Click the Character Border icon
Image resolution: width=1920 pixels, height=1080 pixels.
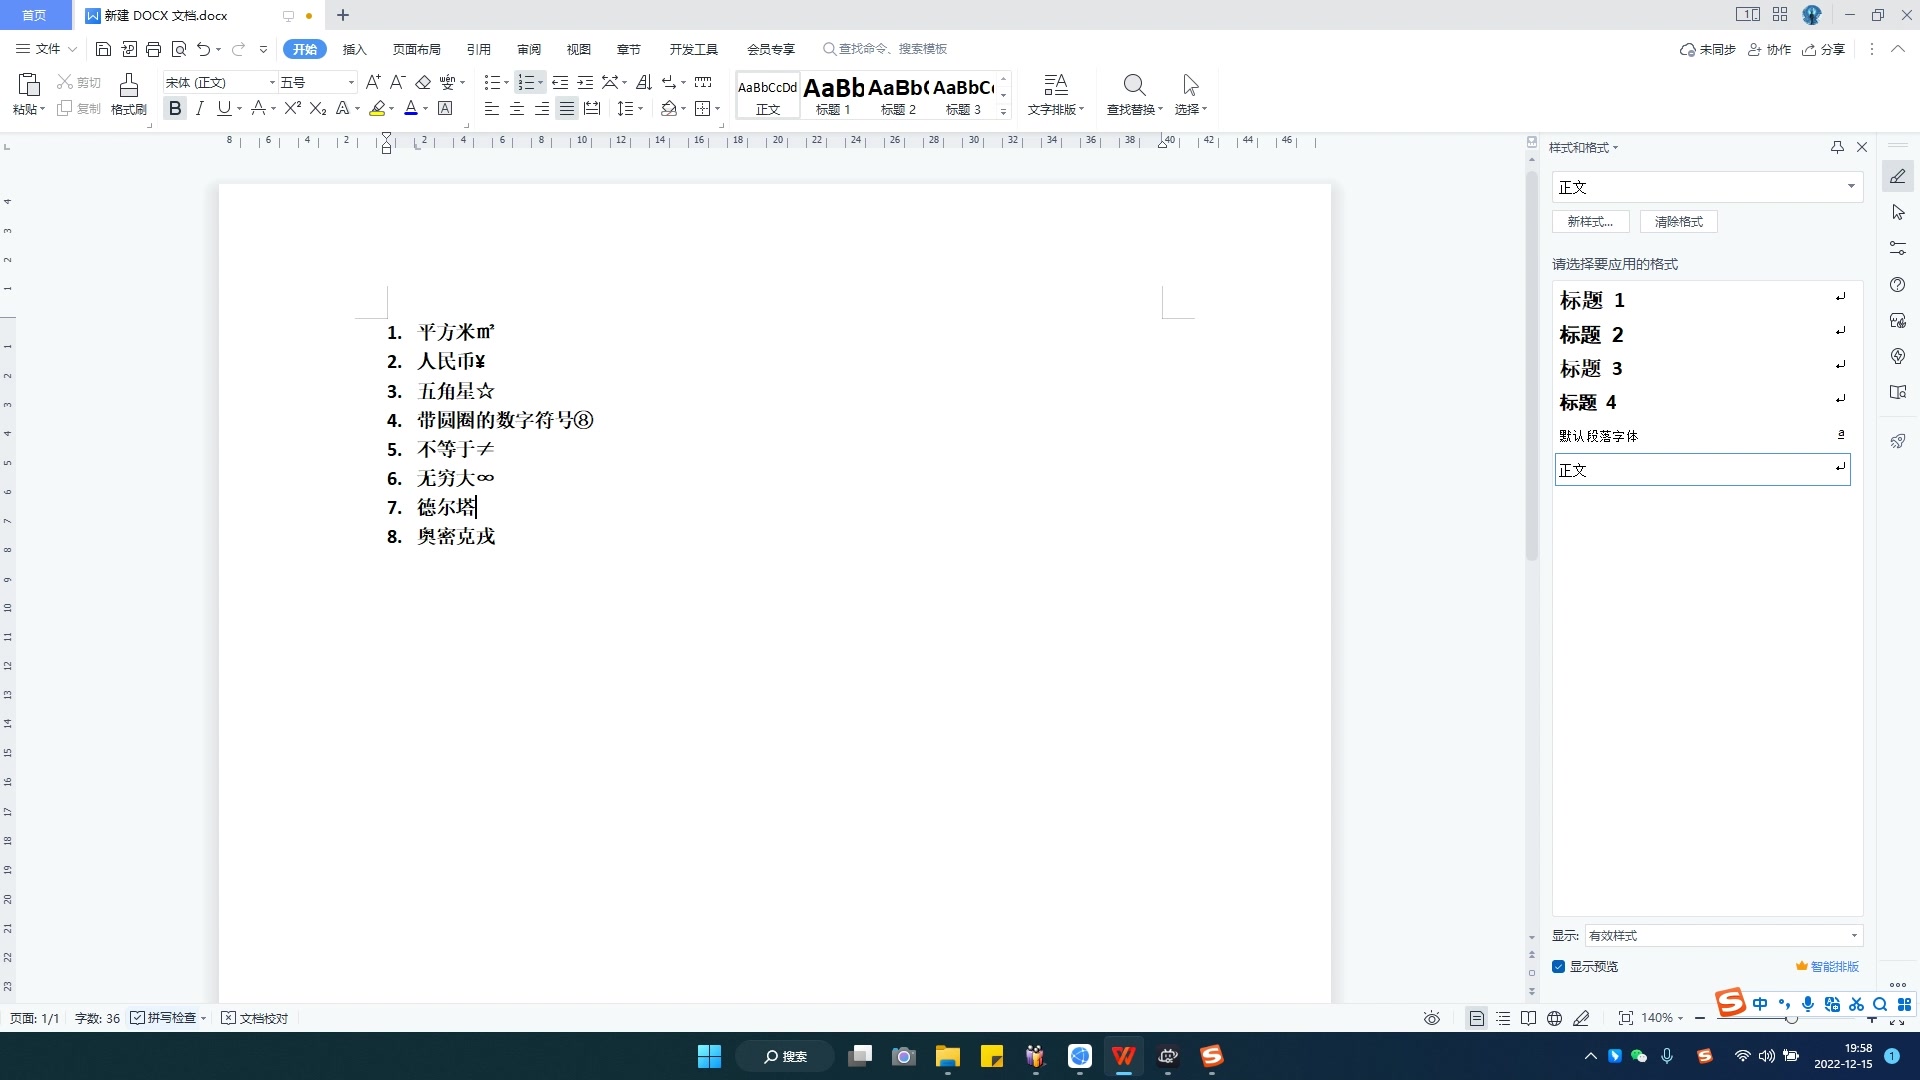pos(446,108)
